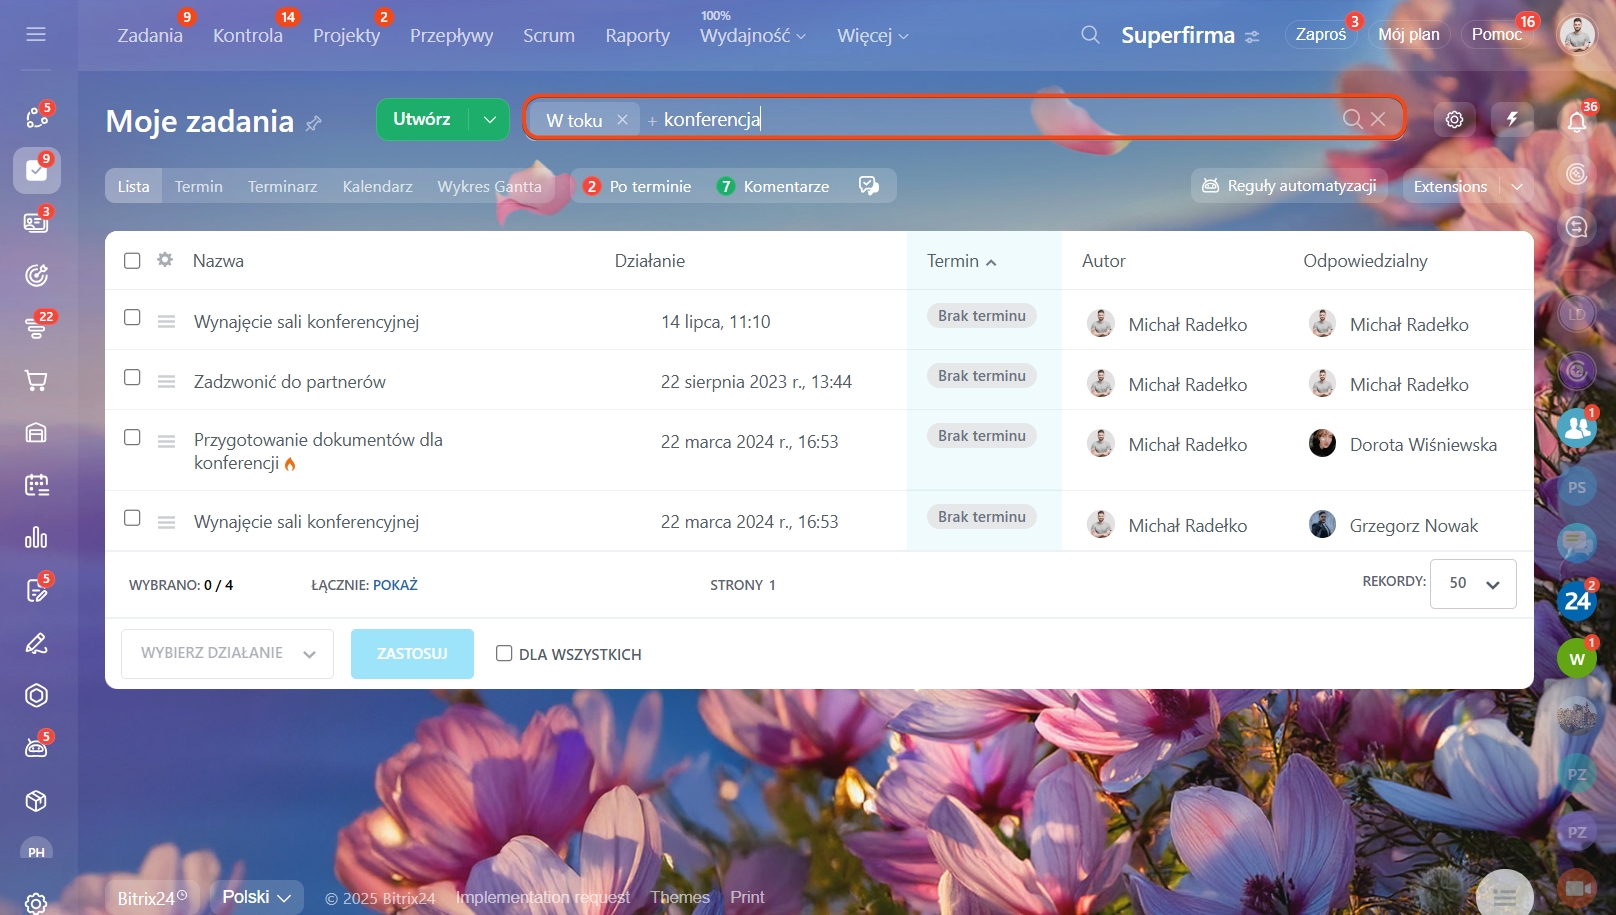Screen dimensions: 1616x915
Task: Open the Pomoc help button
Action: pyautogui.click(x=1496, y=34)
